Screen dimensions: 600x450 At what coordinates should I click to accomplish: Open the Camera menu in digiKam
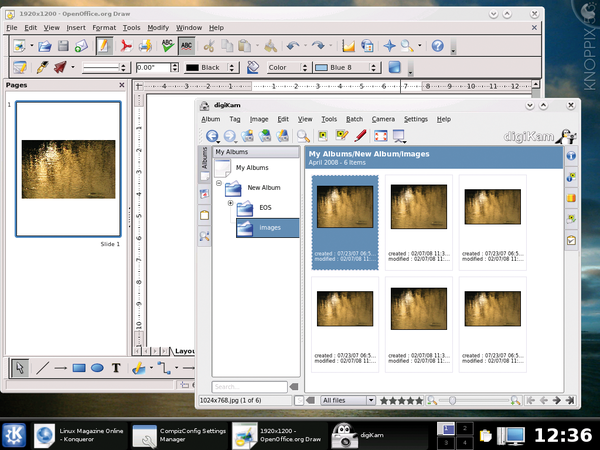[383, 119]
